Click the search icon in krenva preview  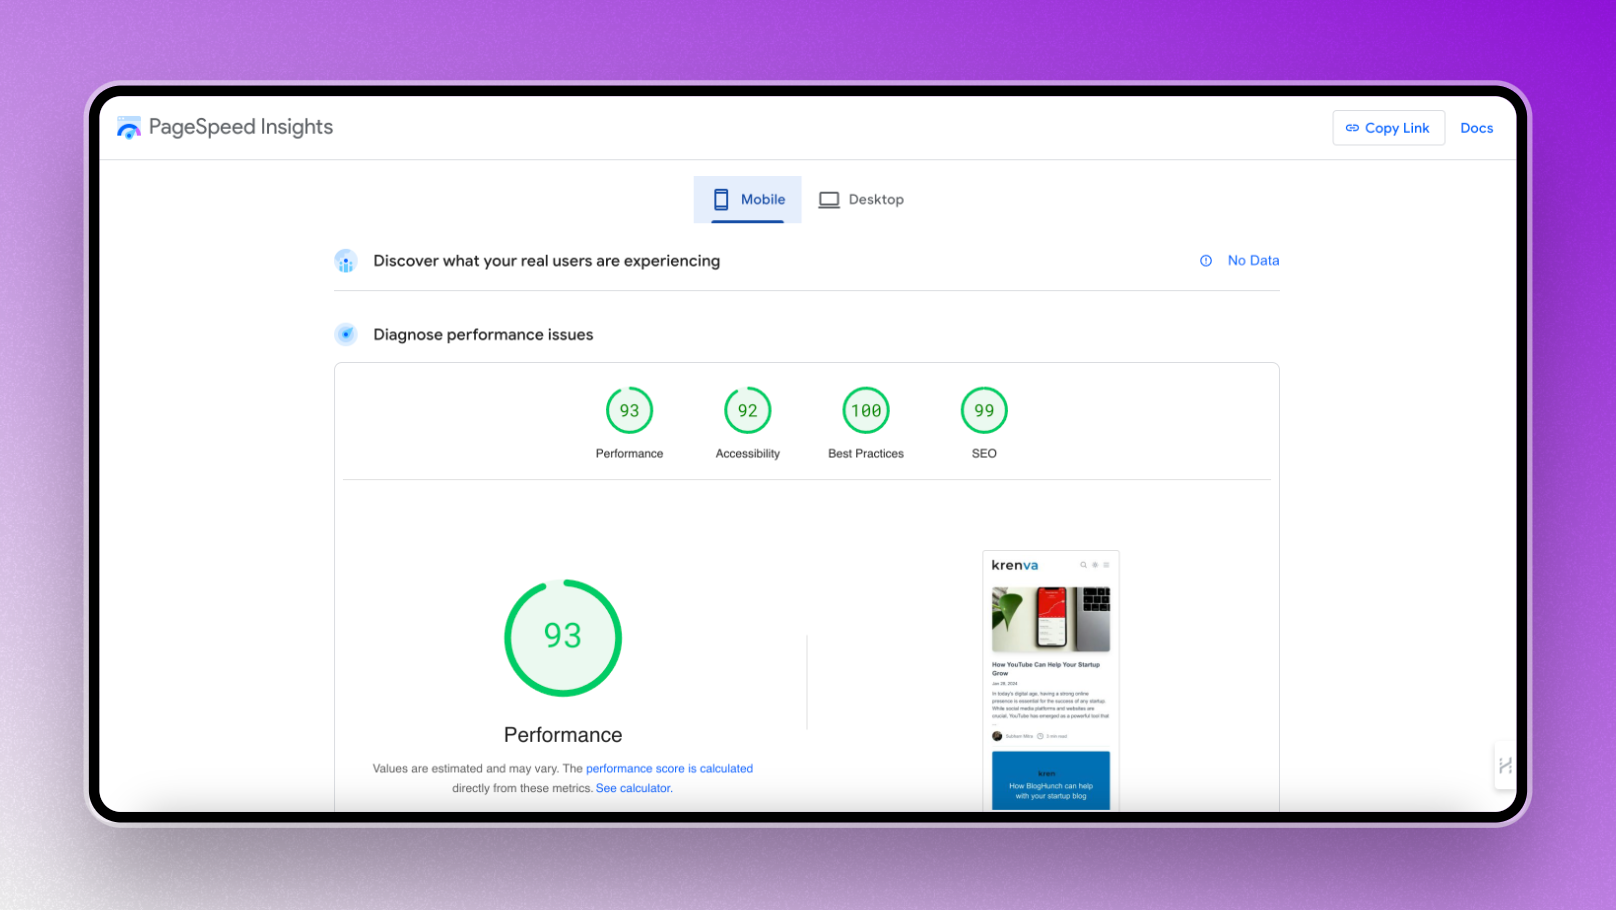click(x=1083, y=565)
